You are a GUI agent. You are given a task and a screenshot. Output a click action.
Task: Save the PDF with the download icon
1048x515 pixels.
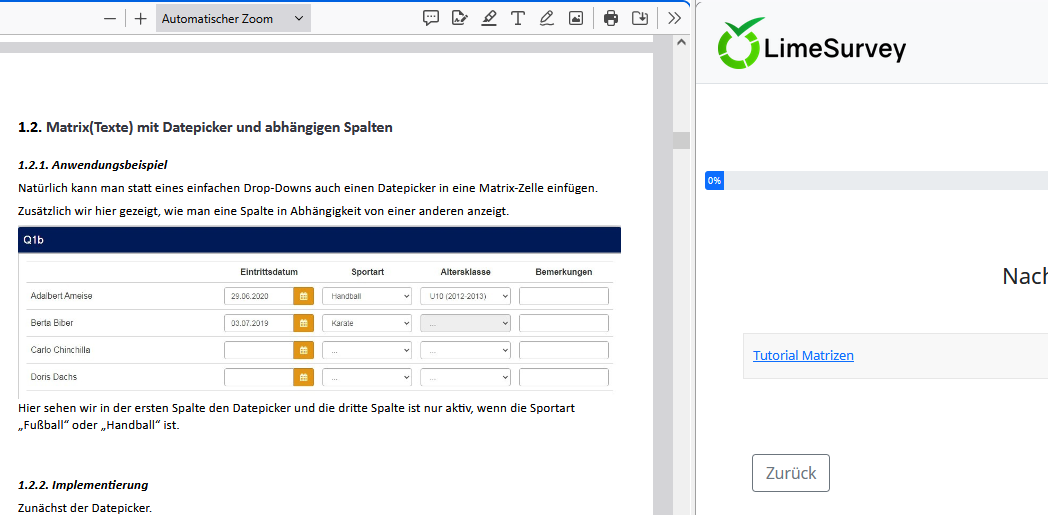point(640,18)
